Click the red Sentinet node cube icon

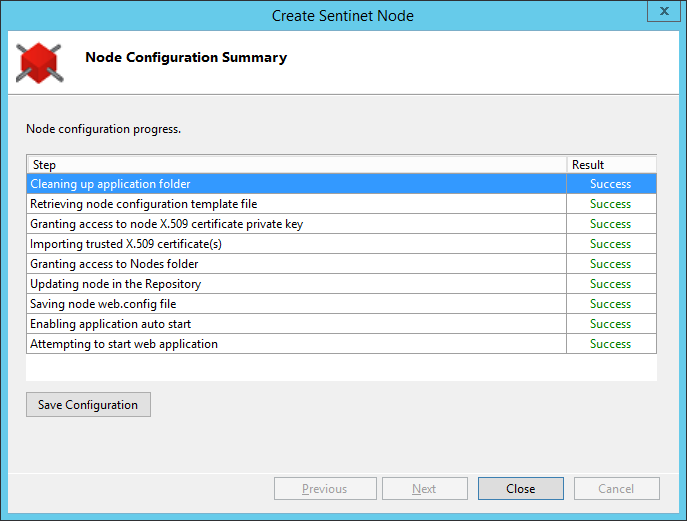39,63
